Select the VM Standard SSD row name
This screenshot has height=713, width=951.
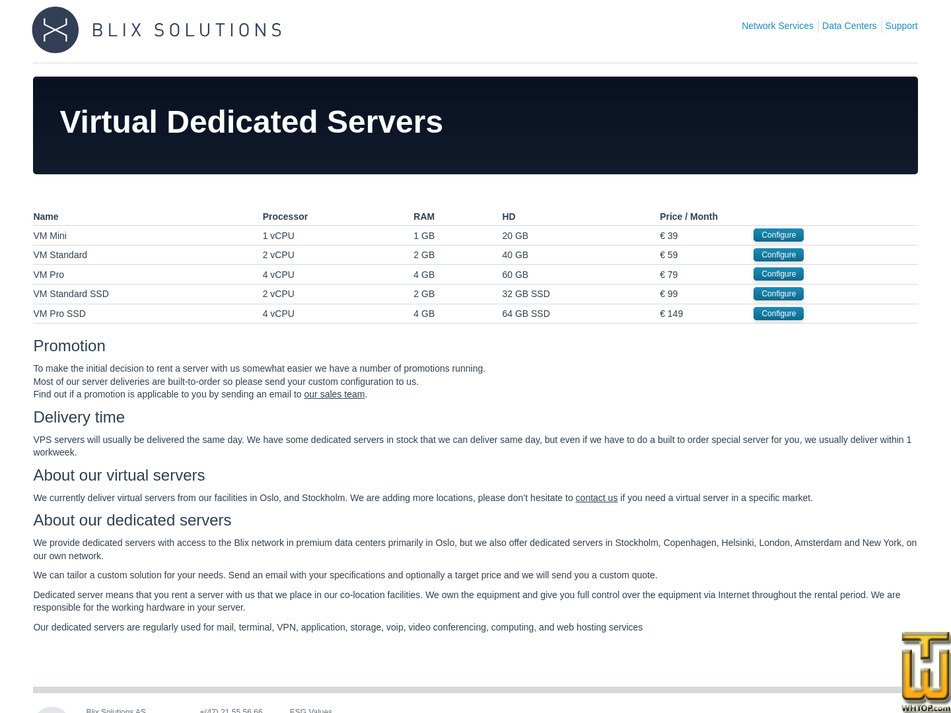tap(71, 293)
